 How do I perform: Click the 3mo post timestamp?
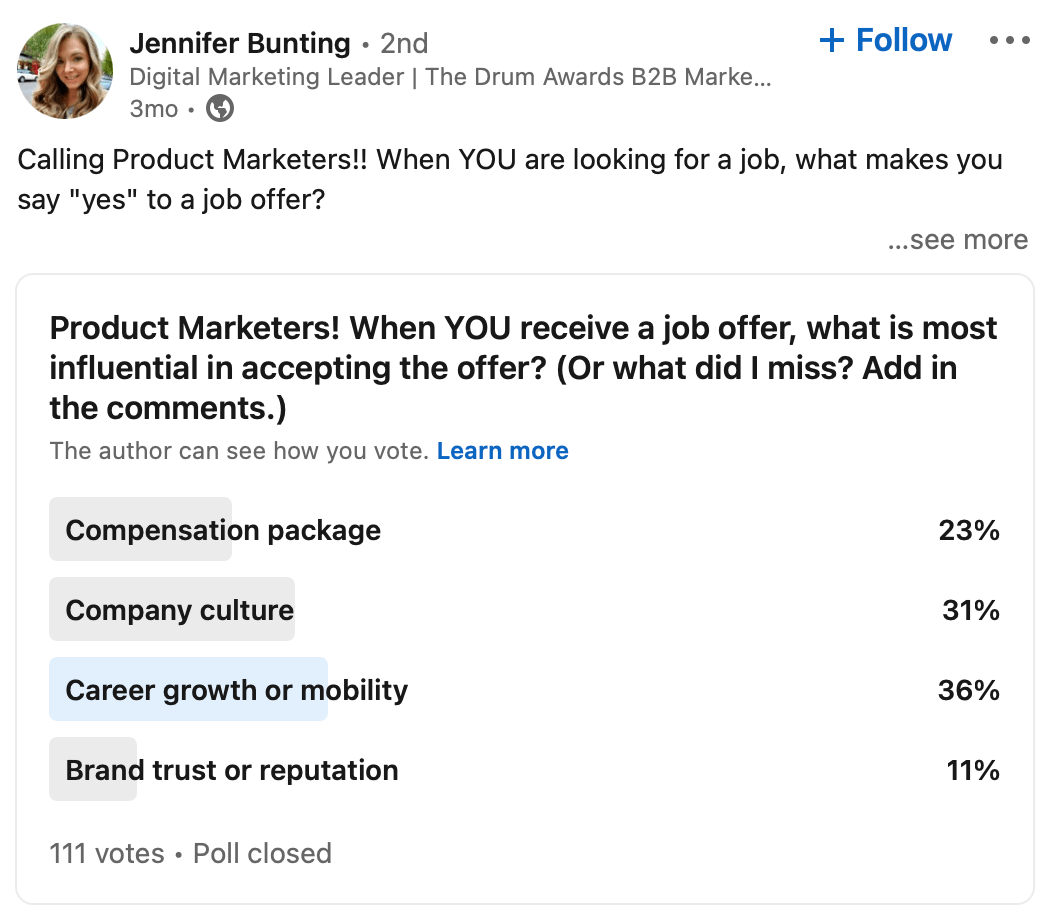153,108
